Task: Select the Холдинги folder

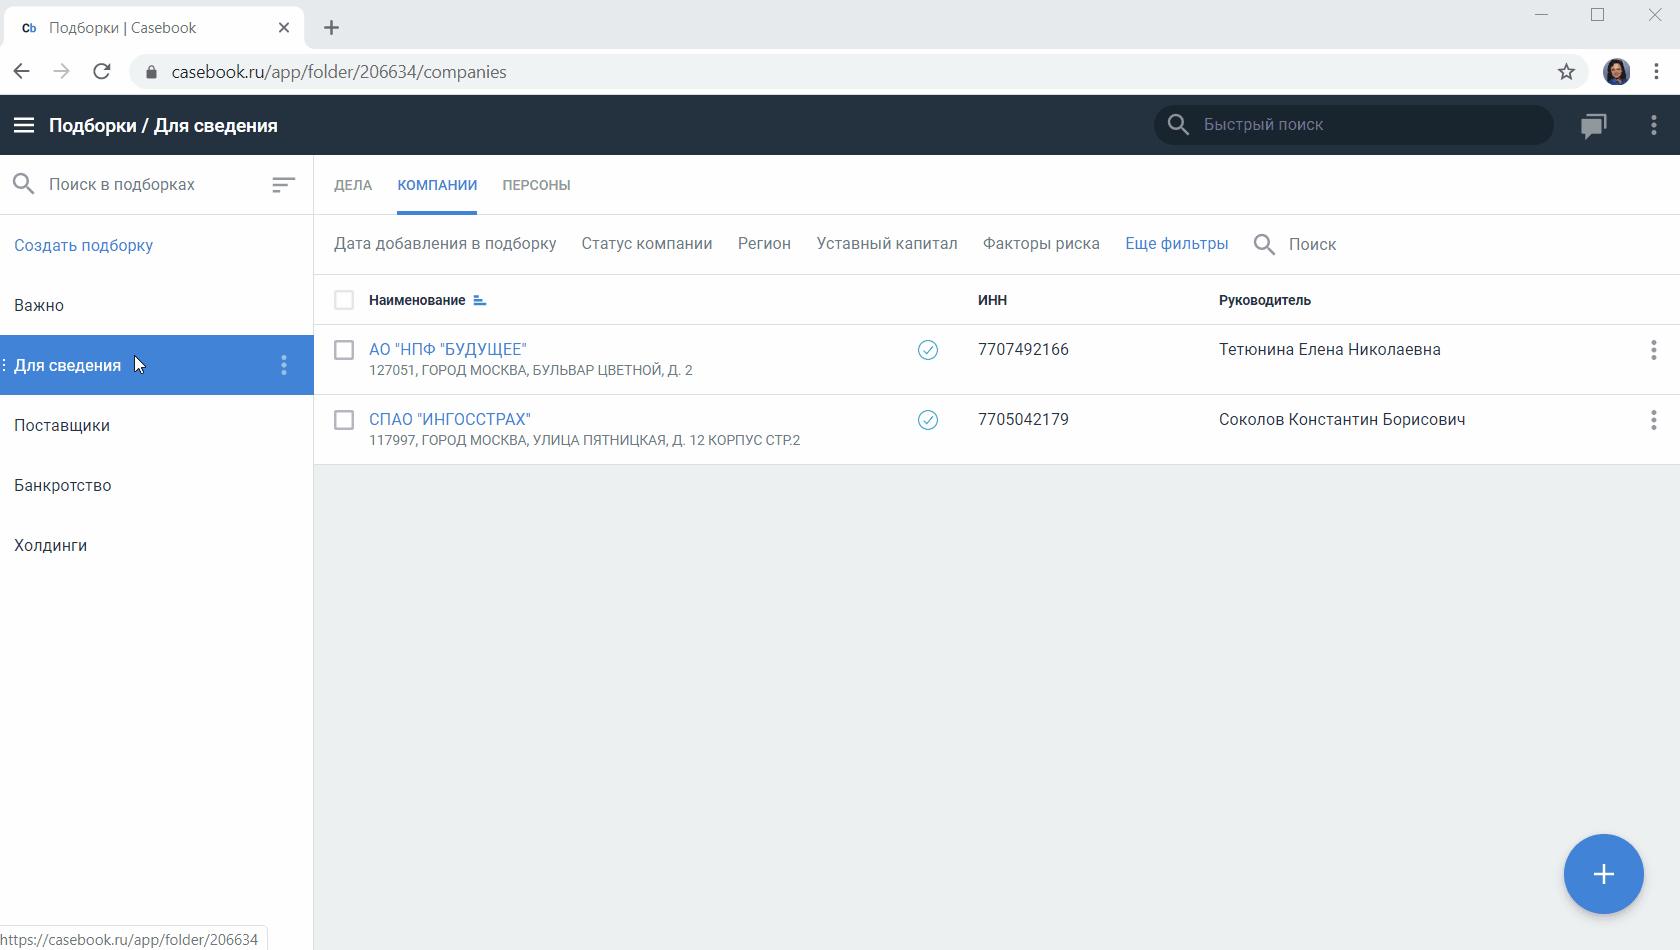Action: coord(156,545)
